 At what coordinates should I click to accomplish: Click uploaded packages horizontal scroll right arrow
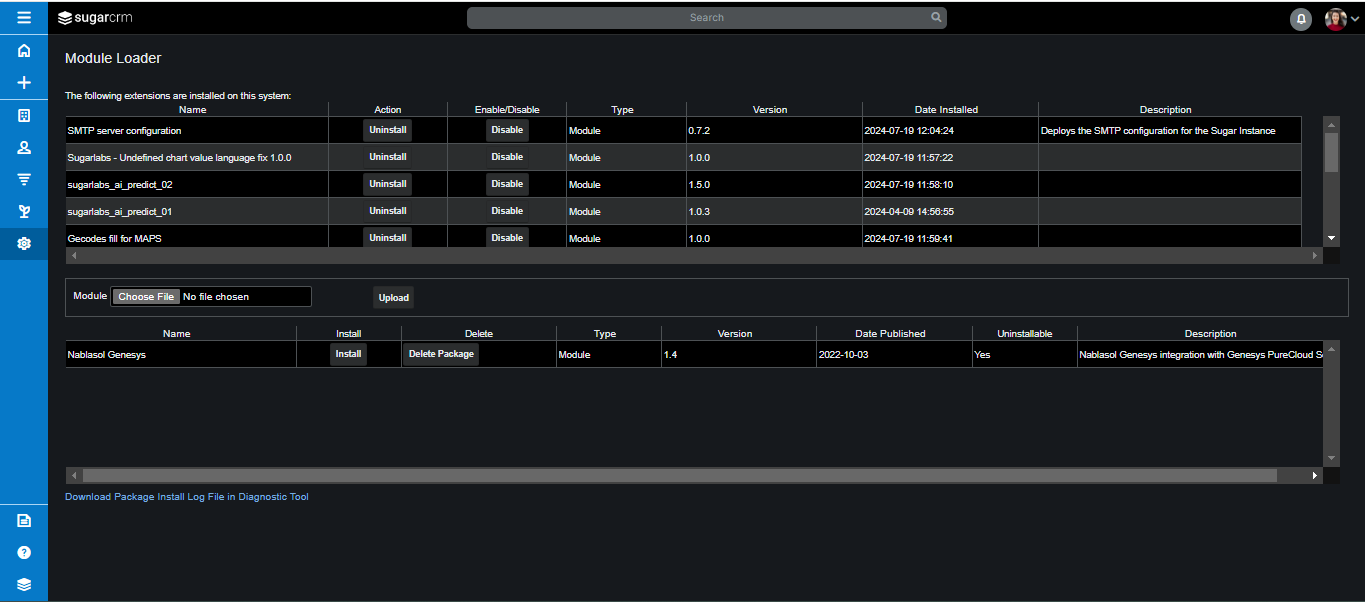tap(1315, 476)
